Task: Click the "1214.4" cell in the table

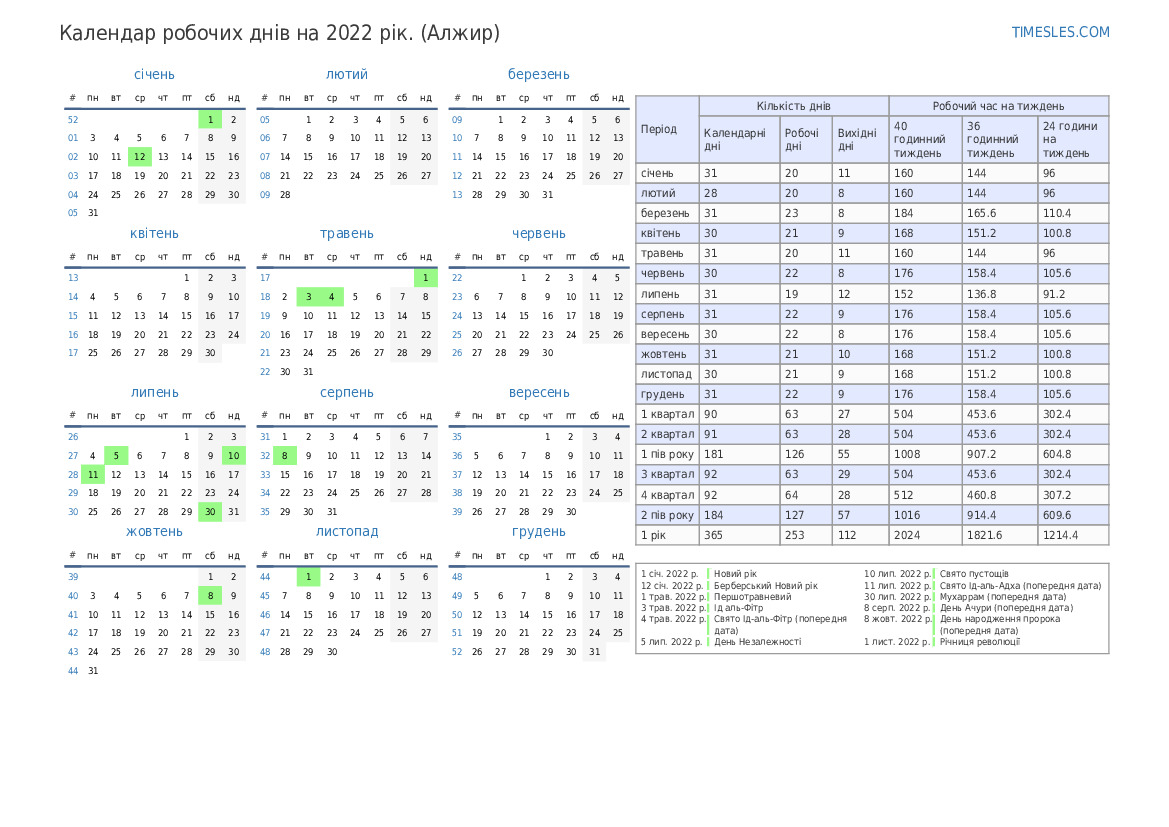Action: pyautogui.click(x=1073, y=535)
